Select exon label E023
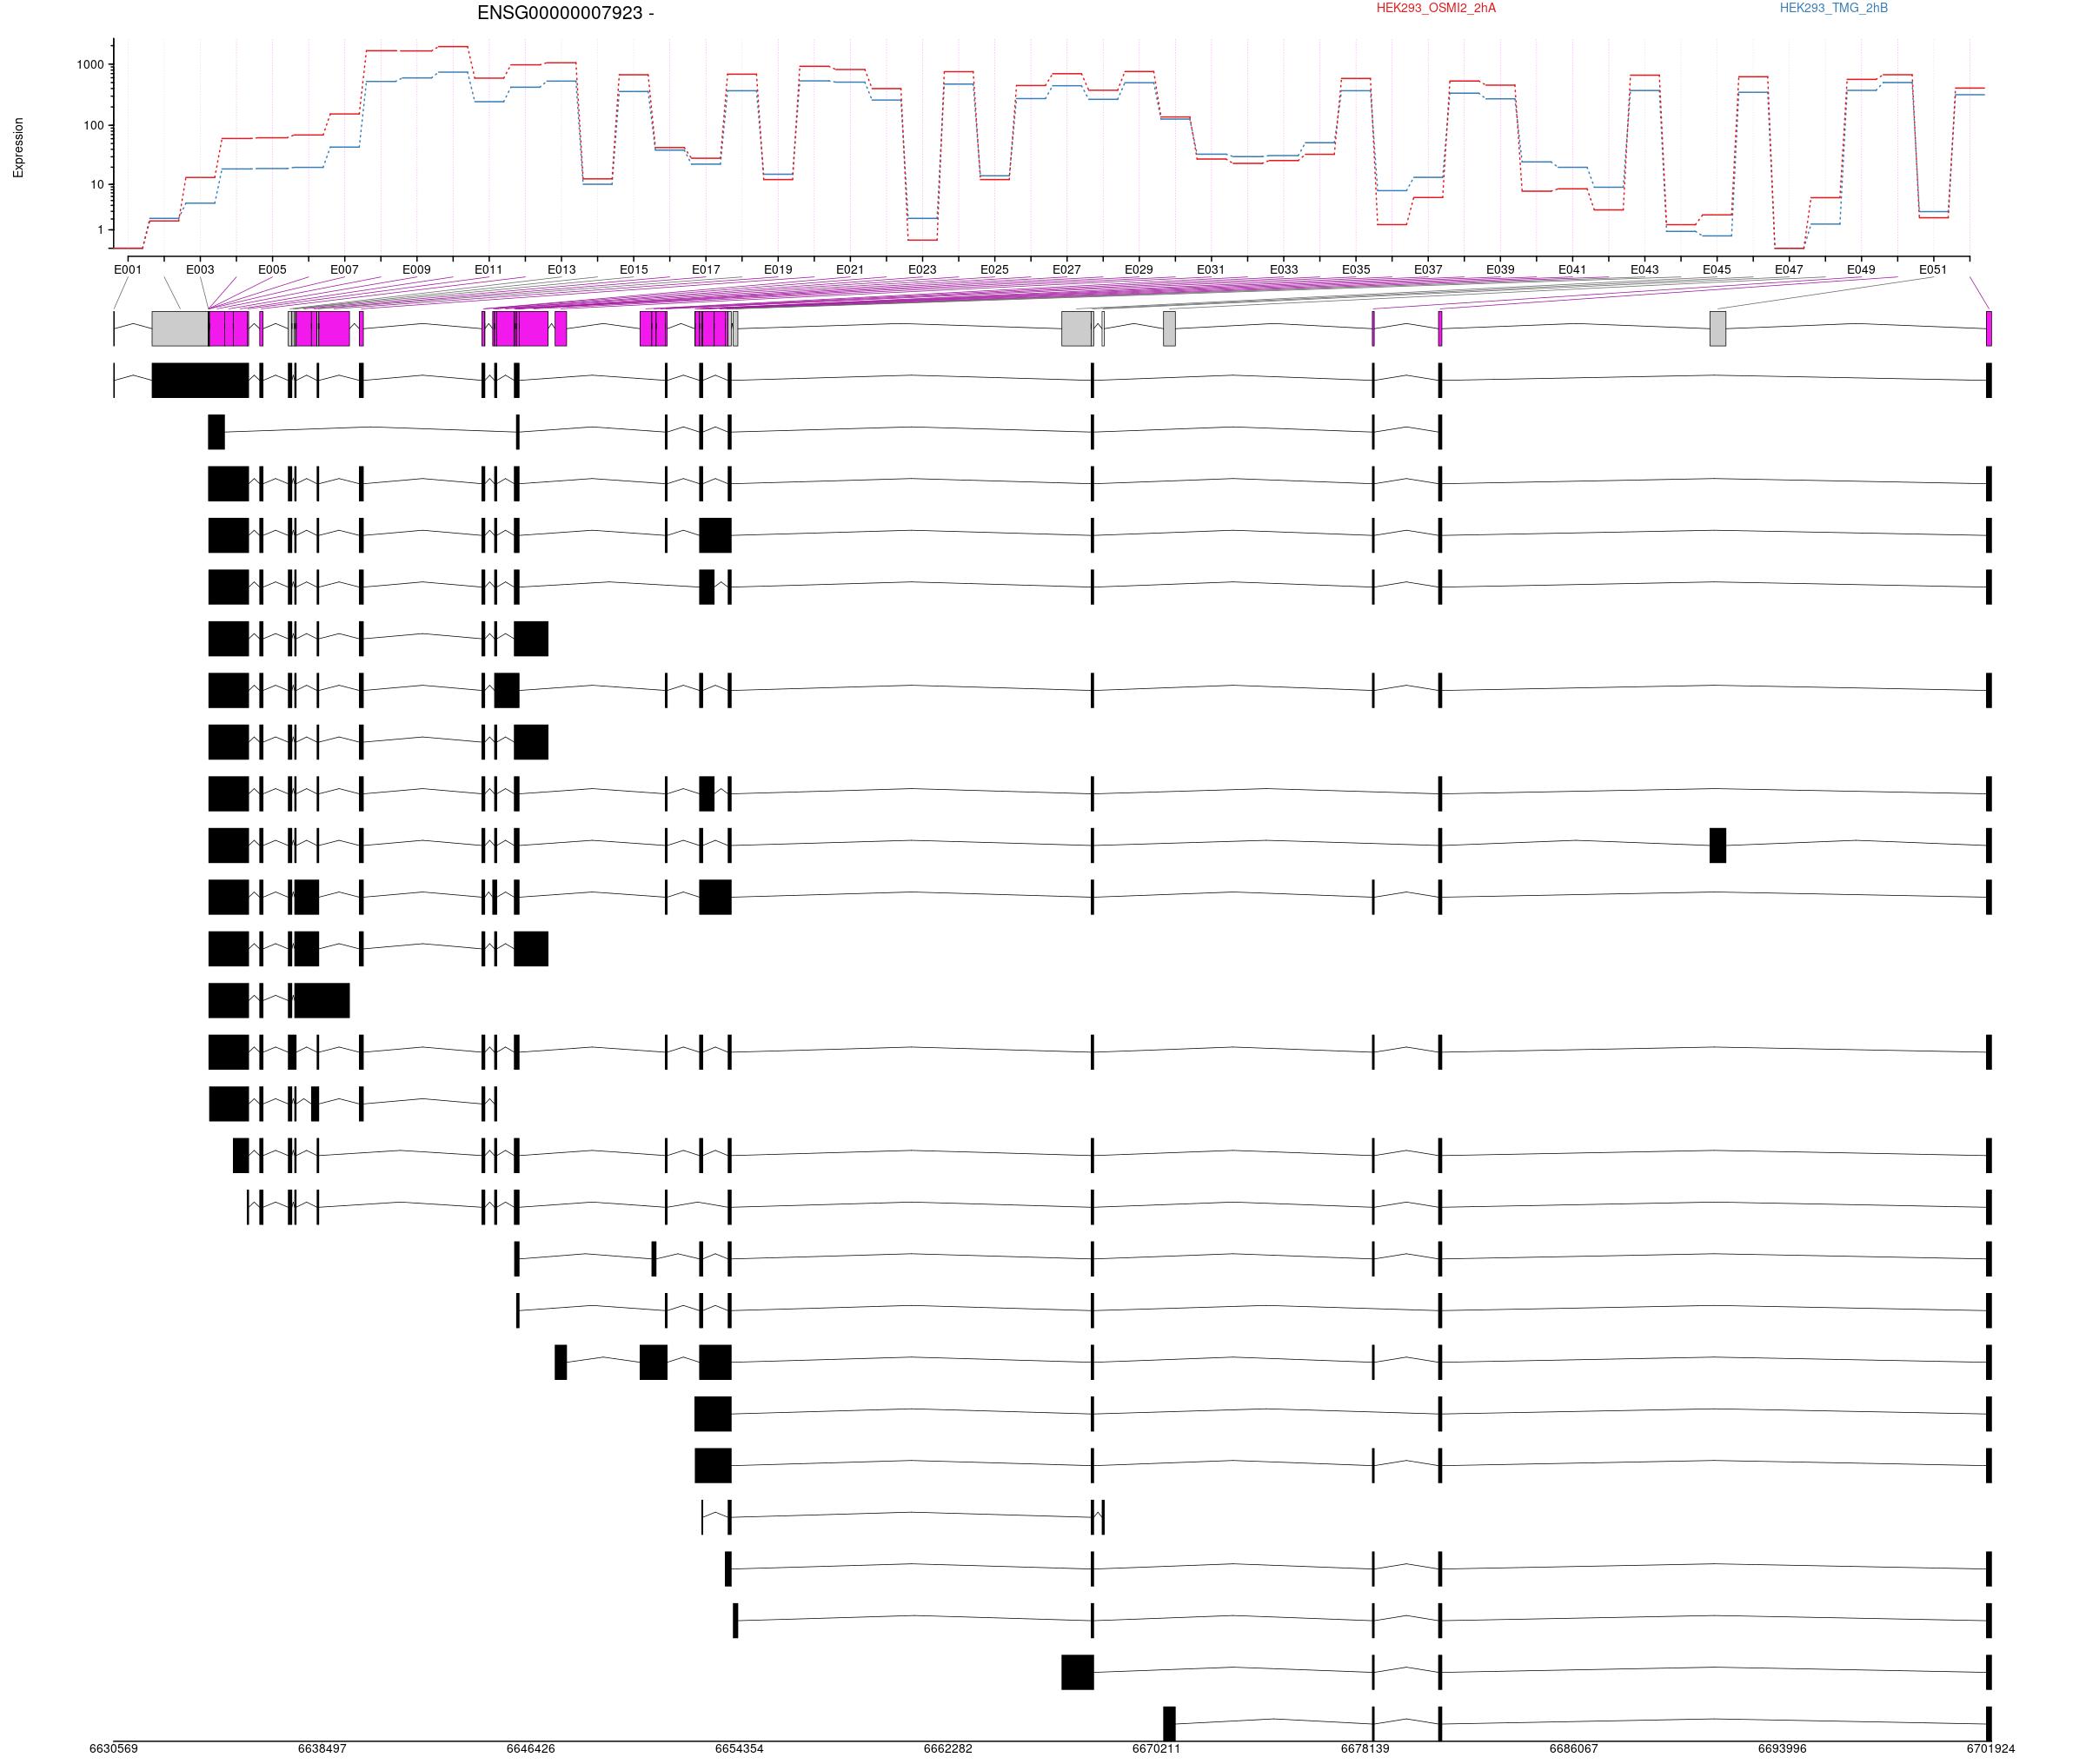Image resolution: width=2086 pixels, height=1764 pixels. [922, 270]
